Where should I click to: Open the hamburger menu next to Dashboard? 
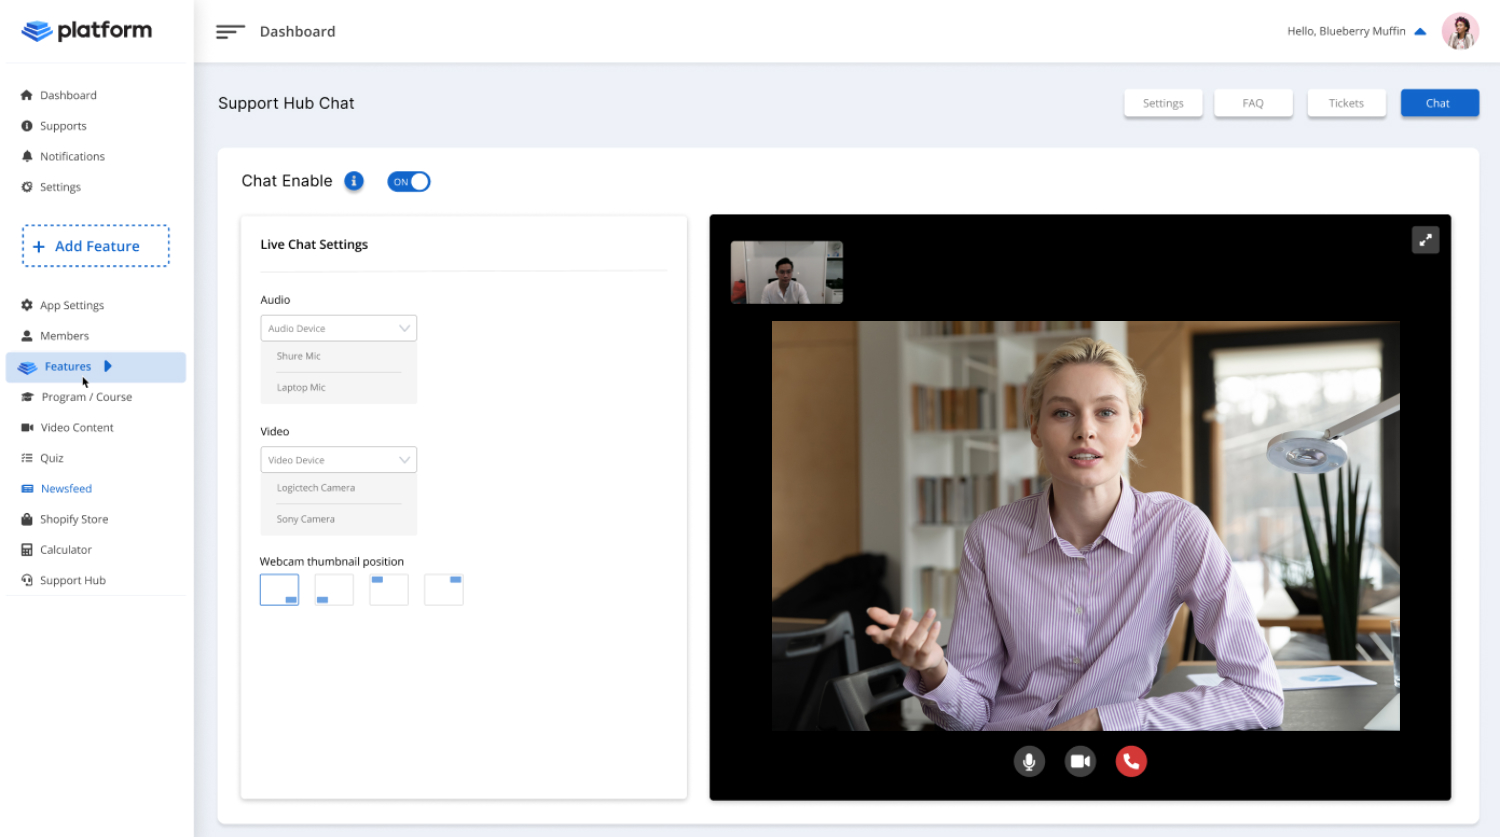point(230,32)
